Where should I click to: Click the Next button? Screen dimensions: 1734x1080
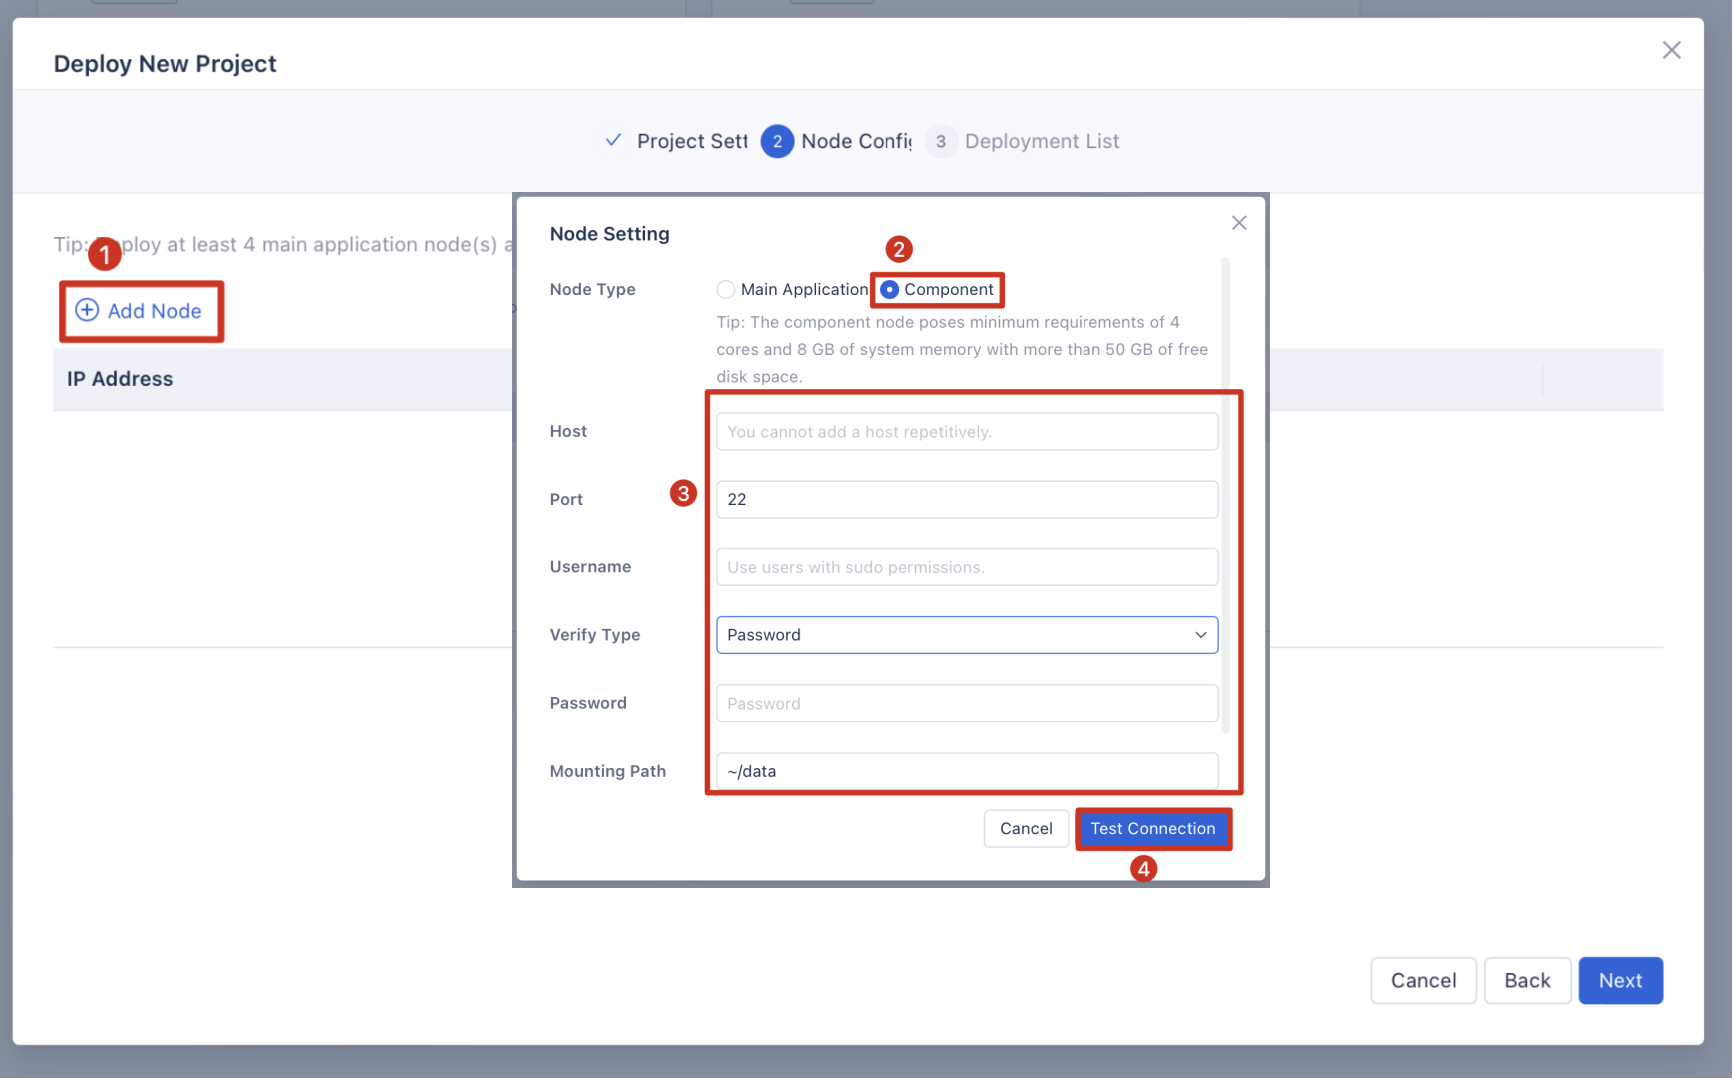coord(1620,980)
